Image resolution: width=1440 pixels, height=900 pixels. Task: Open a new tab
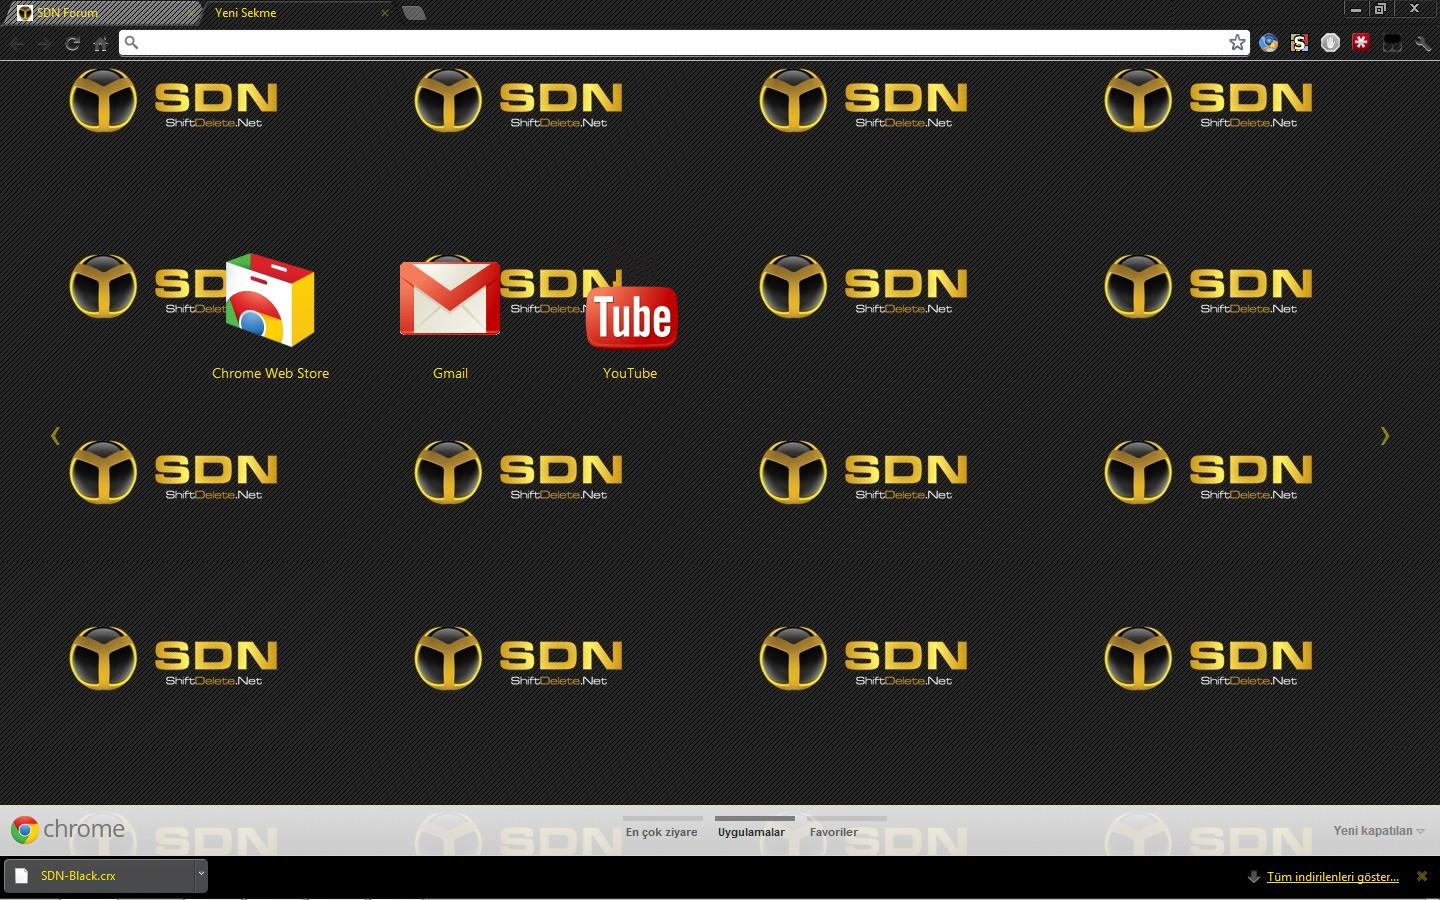tap(414, 13)
